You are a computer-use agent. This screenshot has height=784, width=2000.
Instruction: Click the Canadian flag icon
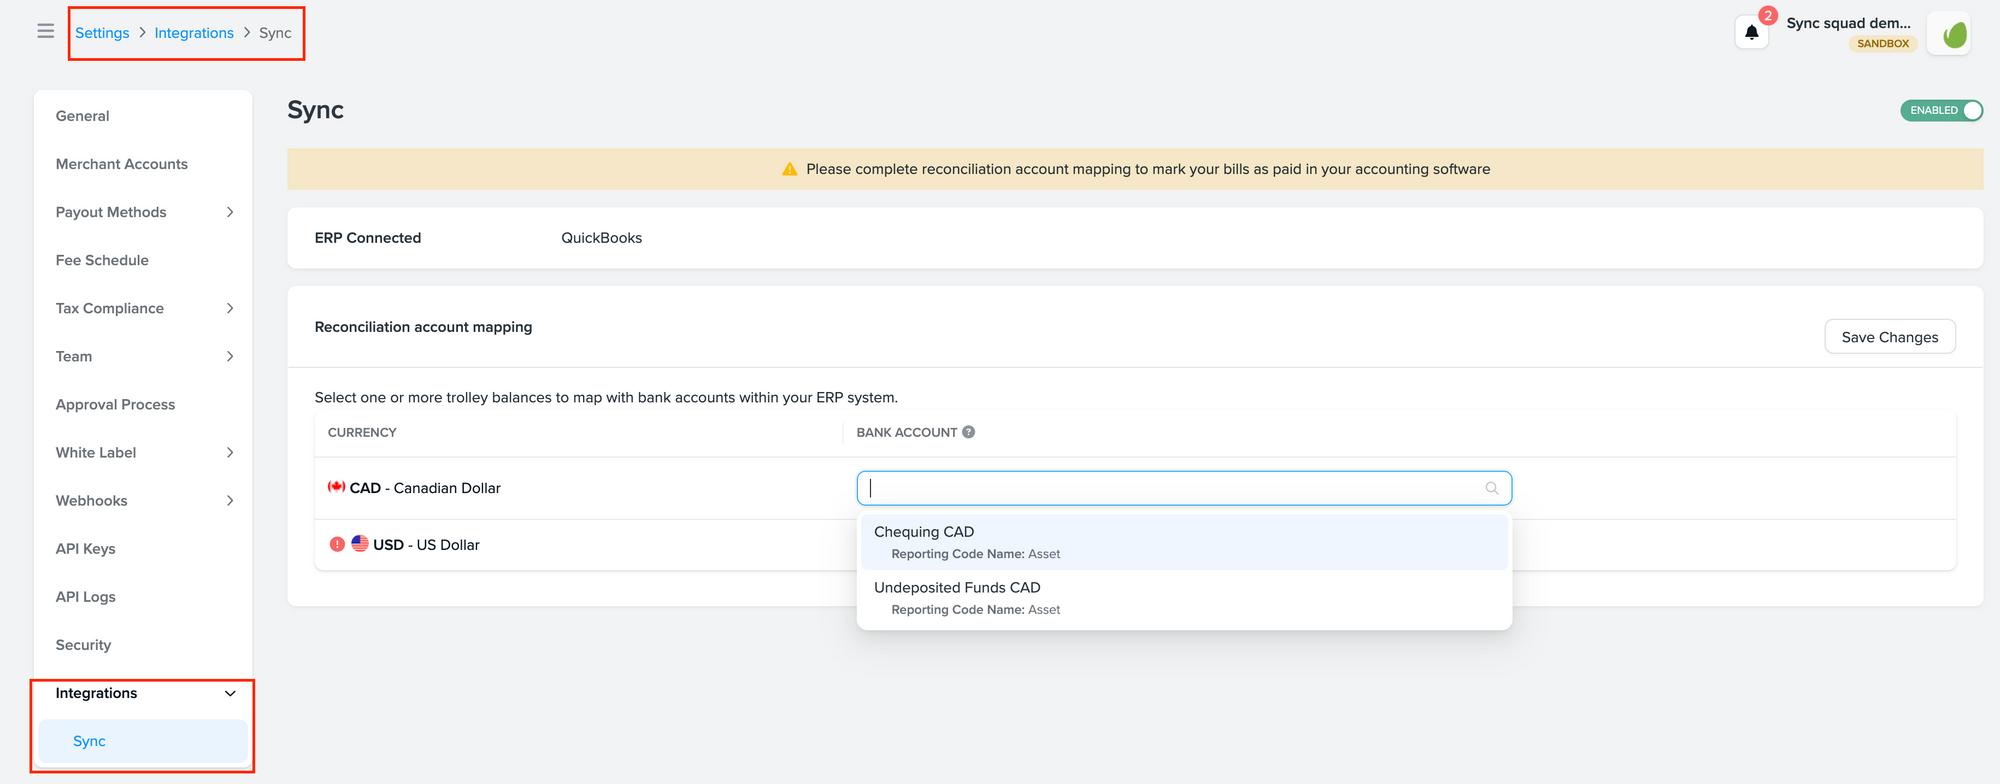coord(336,487)
